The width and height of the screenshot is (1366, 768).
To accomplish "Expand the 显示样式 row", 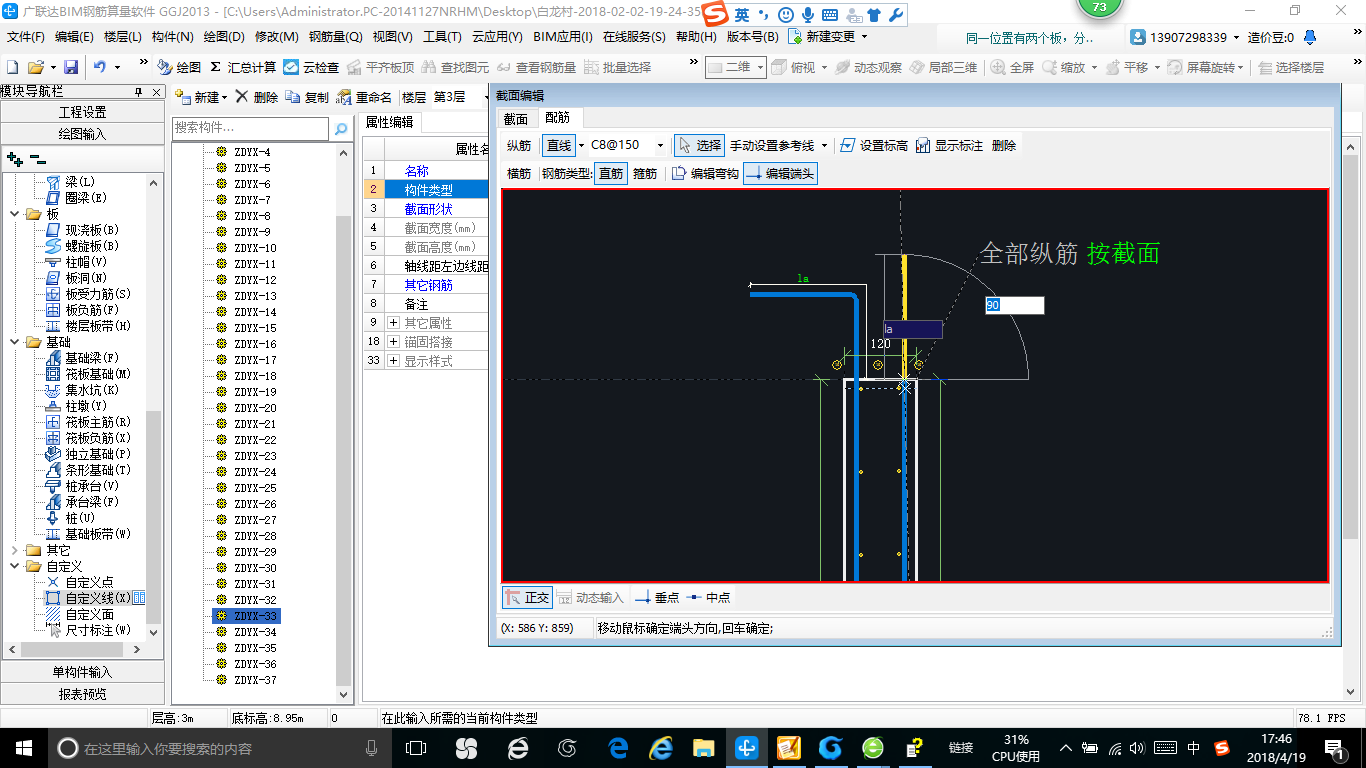I will [393, 361].
